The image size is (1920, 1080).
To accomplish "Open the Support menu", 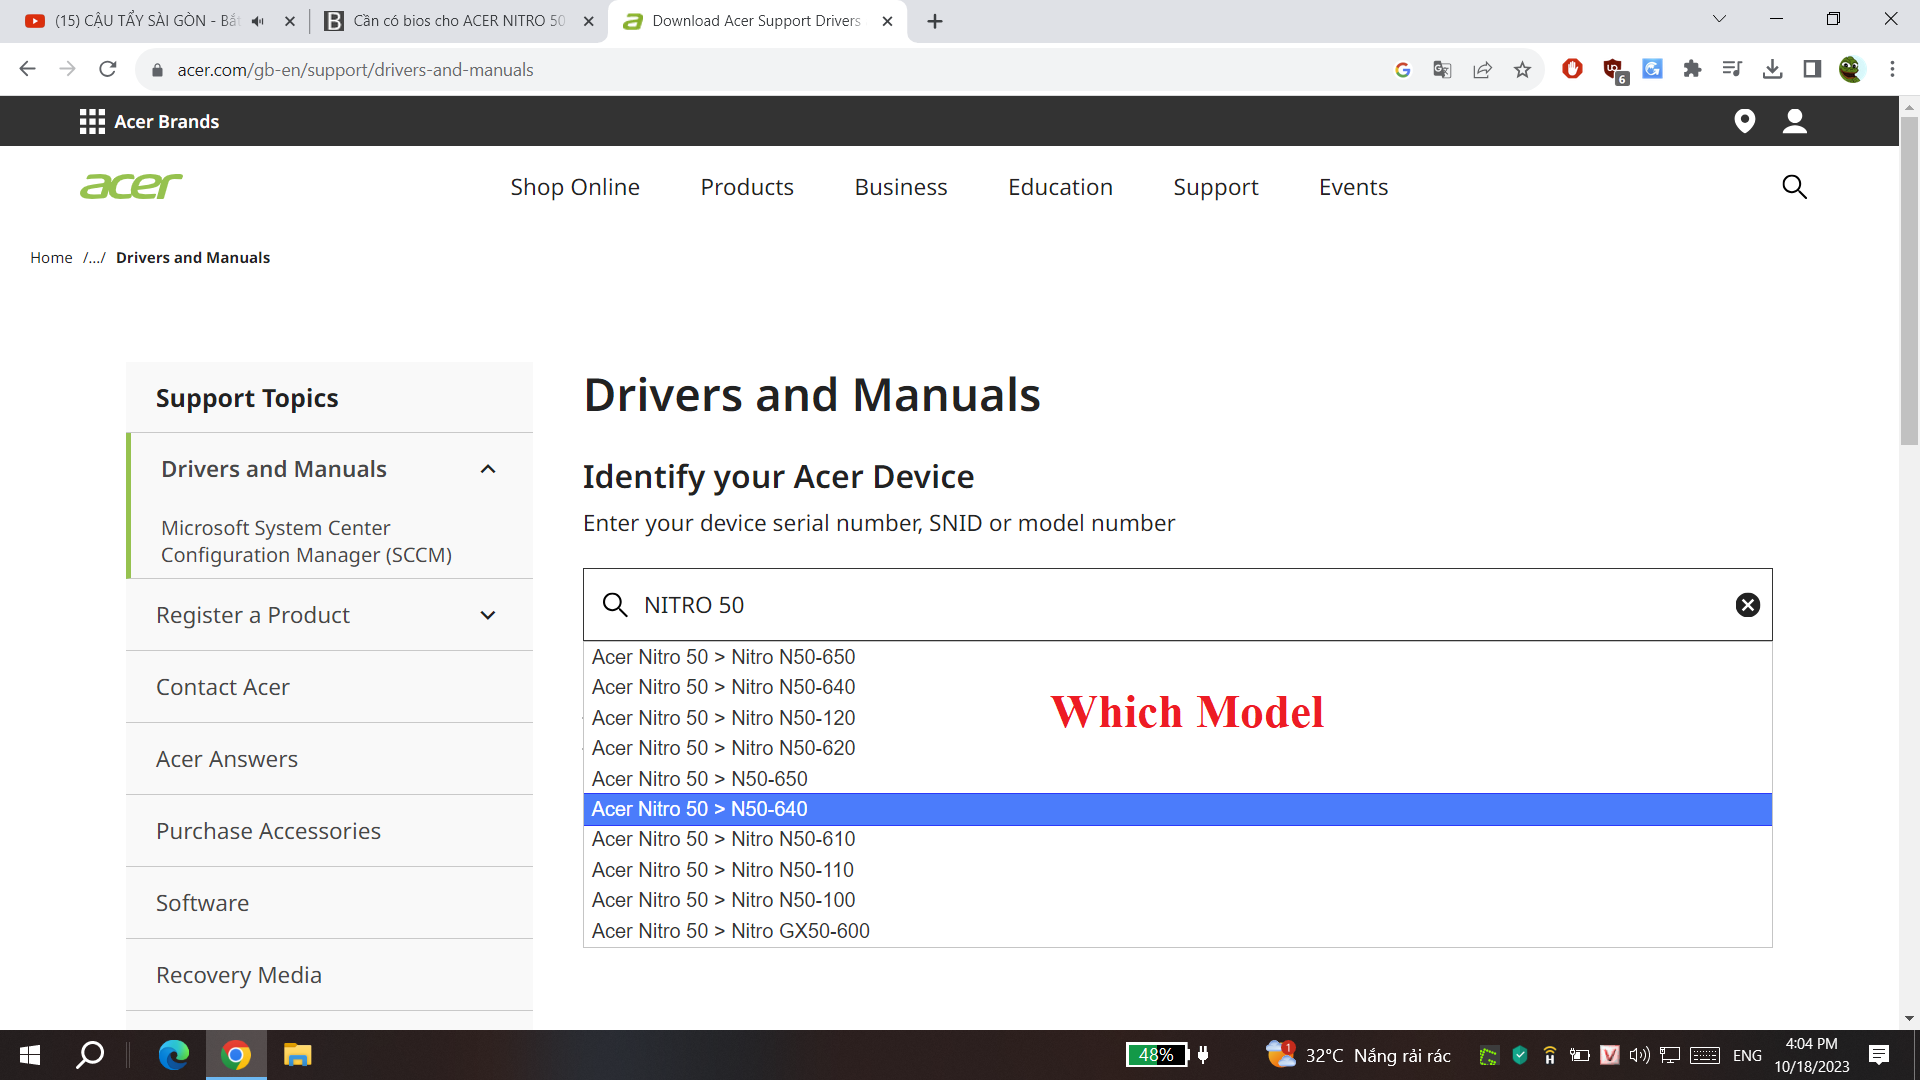I will [x=1216, y=187].
